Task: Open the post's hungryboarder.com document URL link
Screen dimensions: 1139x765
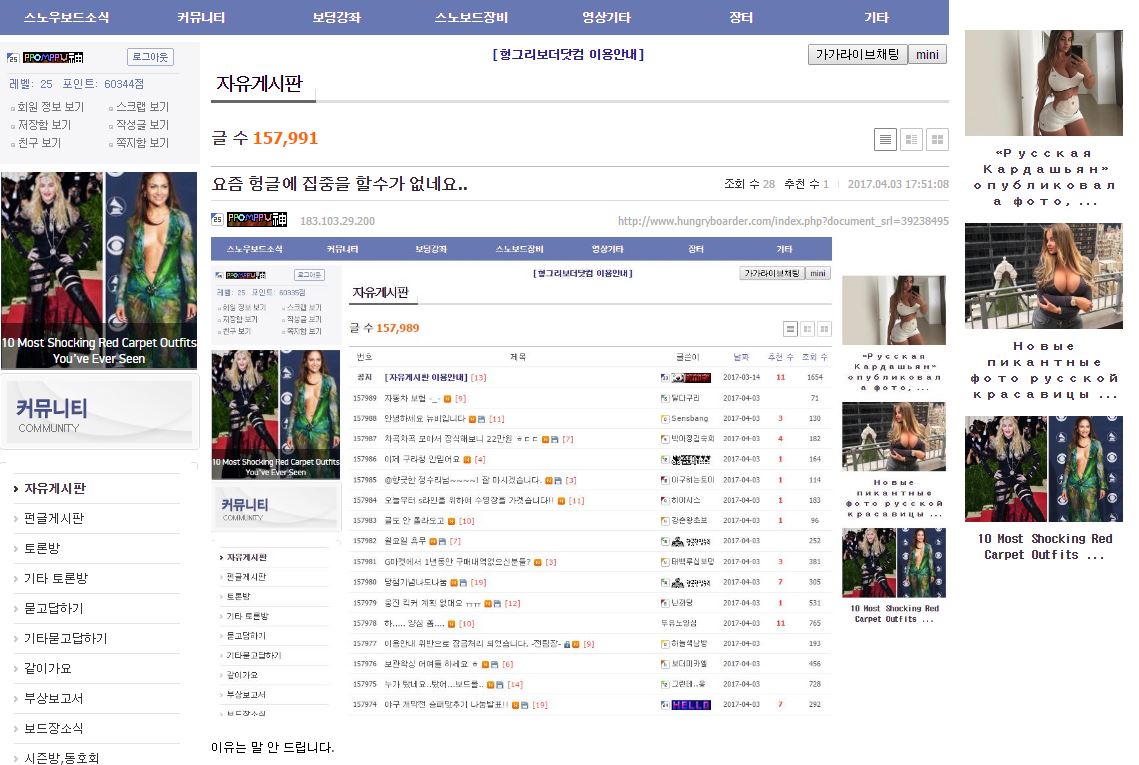Action: [x=783, y=221]
